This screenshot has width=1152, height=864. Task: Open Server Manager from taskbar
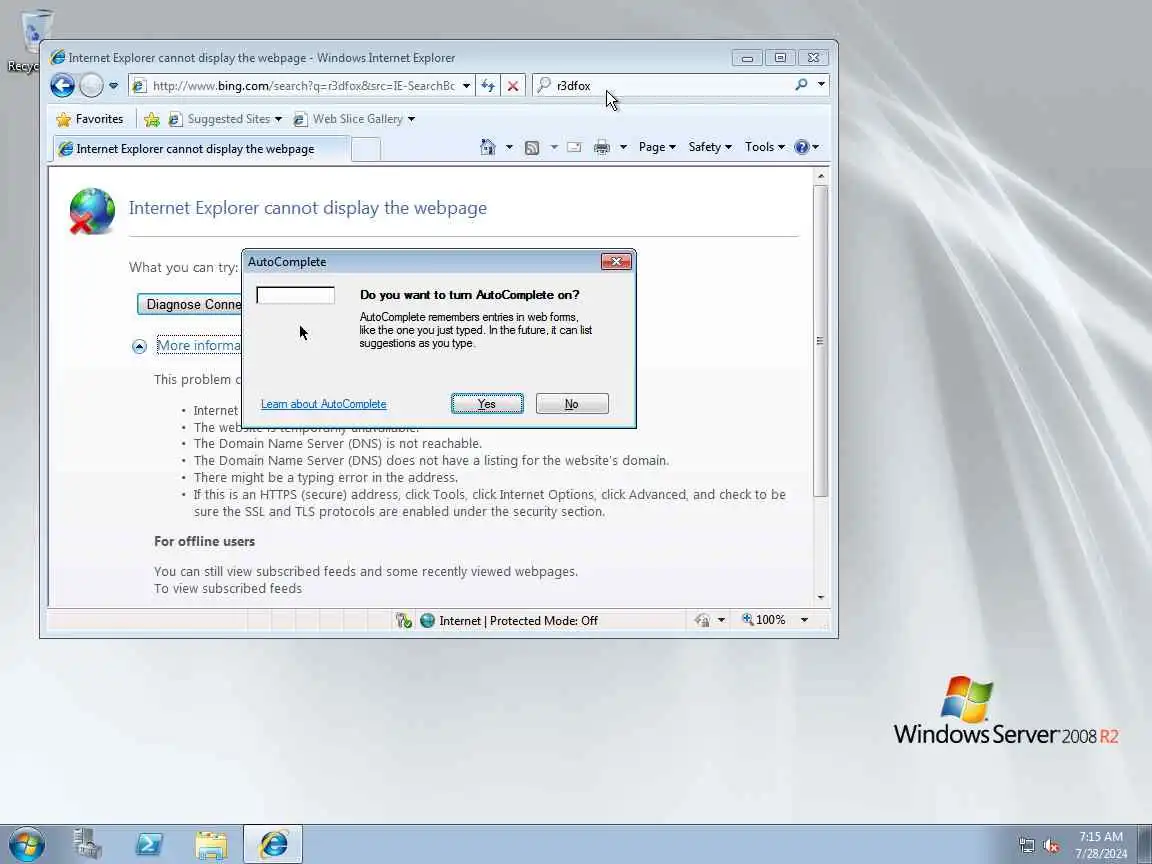click(87, 844)
